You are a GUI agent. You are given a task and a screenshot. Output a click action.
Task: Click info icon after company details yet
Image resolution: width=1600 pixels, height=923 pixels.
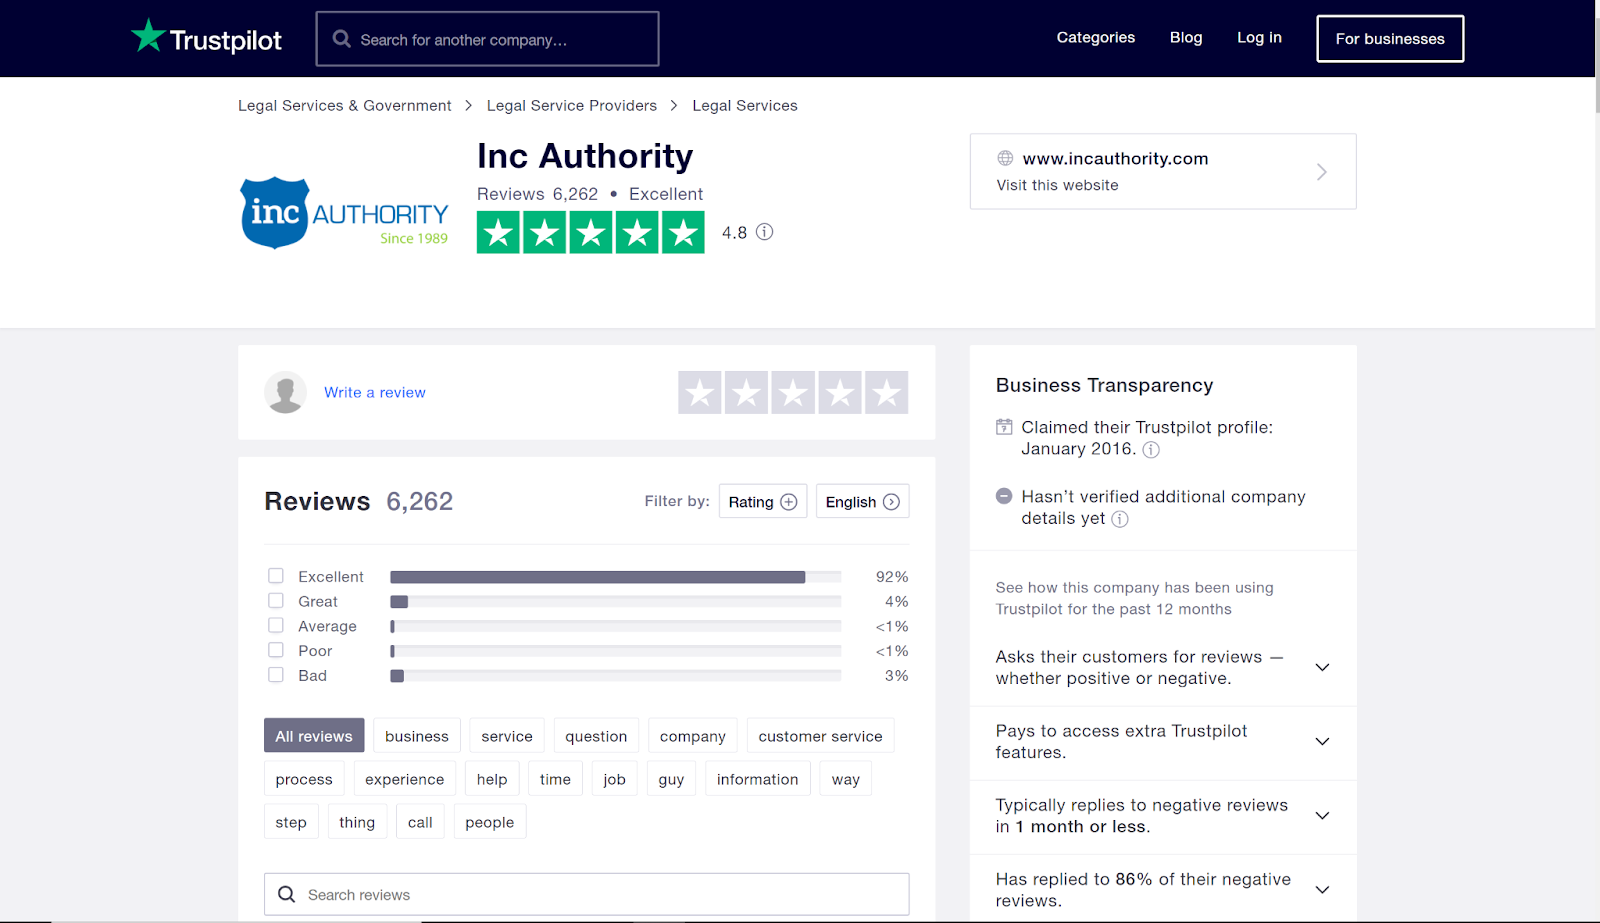point(1120,519)
